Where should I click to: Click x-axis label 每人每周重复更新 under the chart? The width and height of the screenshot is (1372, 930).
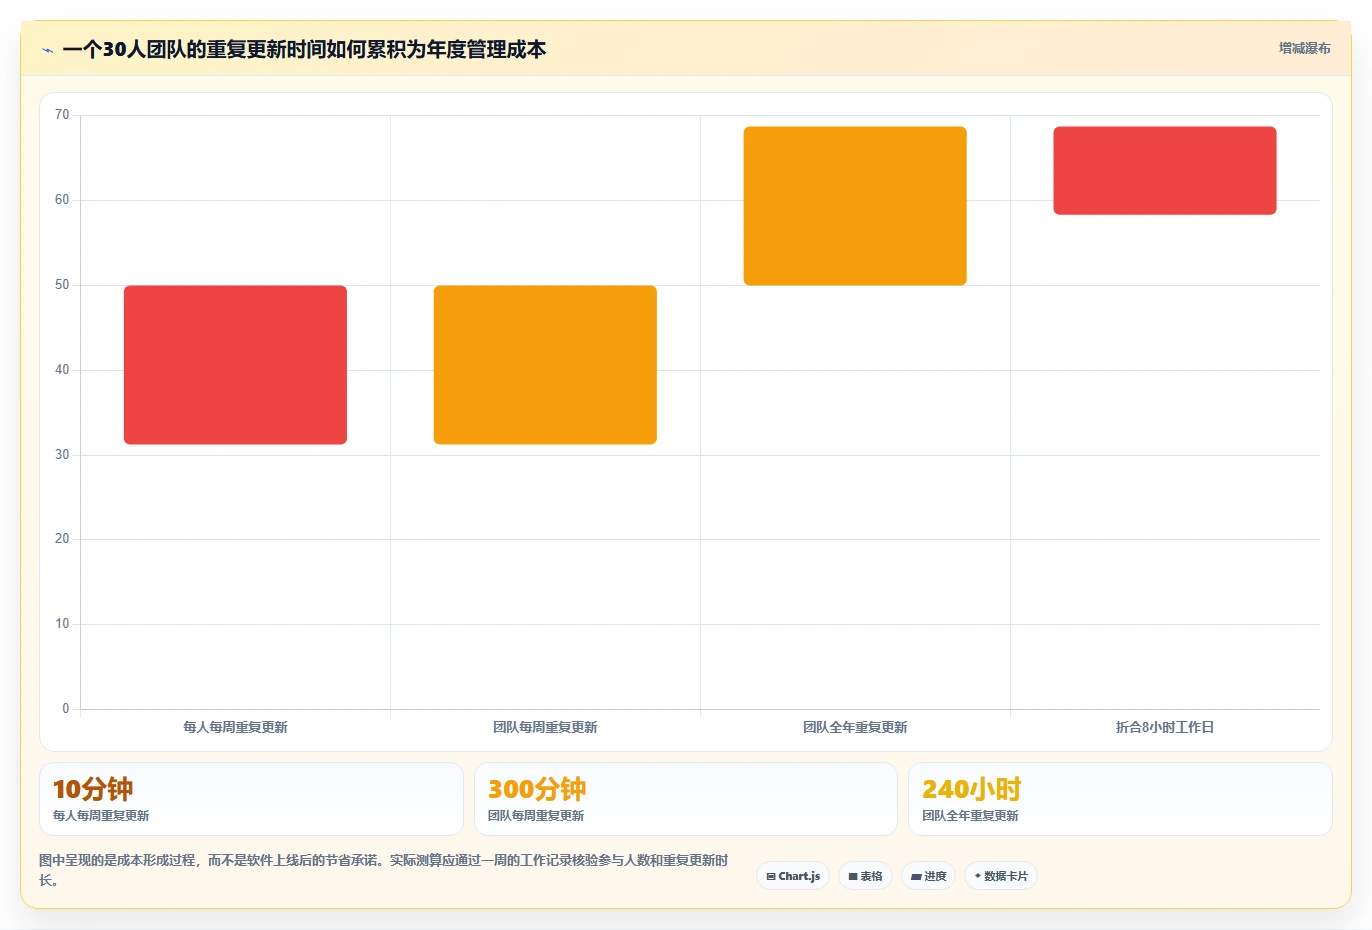click(235, 727)
